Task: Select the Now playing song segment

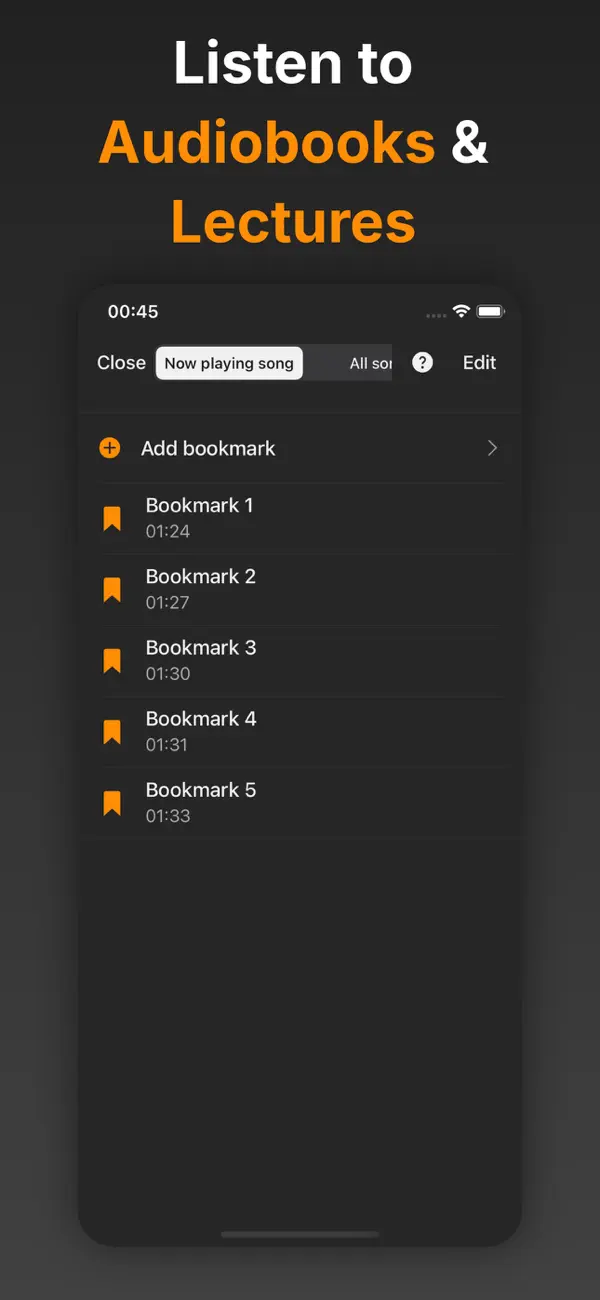Action: click(229, 363)
